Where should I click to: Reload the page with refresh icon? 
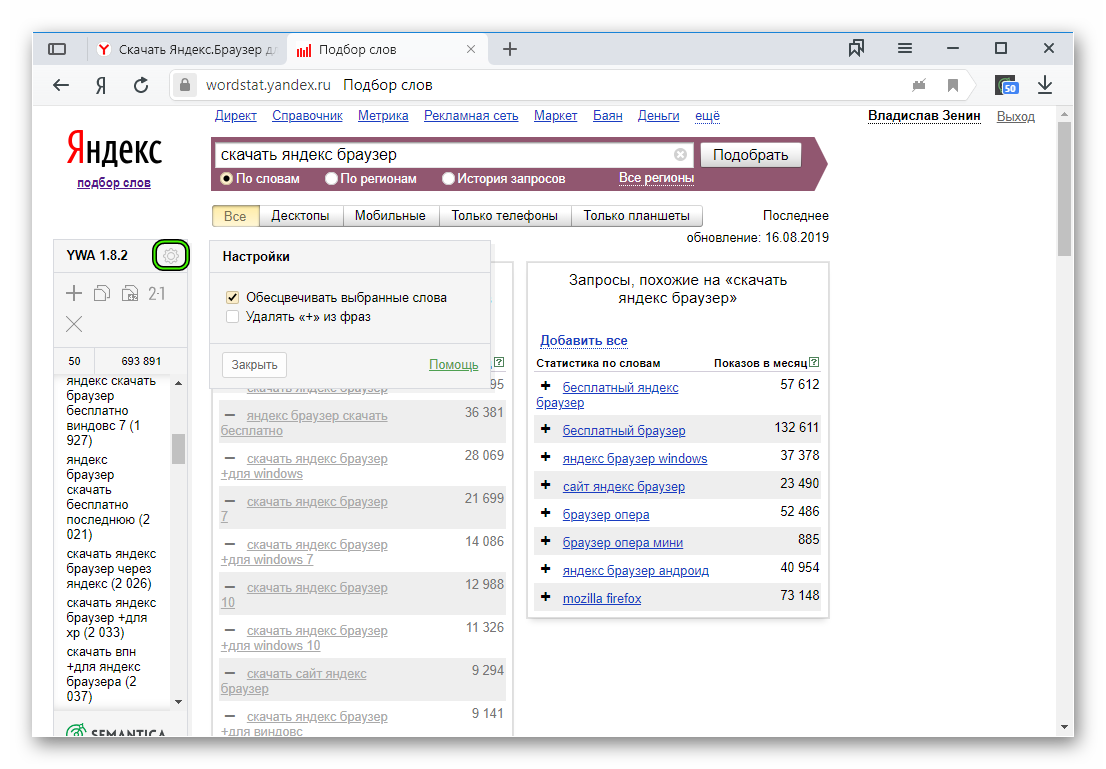click(x=141, y=85)
